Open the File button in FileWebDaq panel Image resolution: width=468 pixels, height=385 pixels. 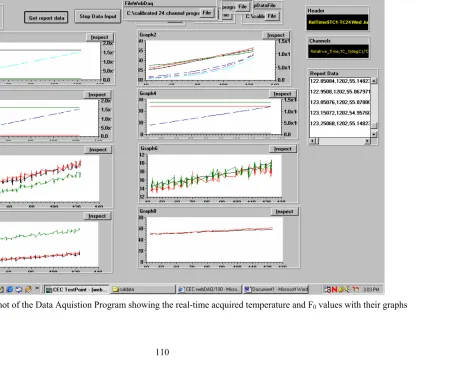coord(207,13)
